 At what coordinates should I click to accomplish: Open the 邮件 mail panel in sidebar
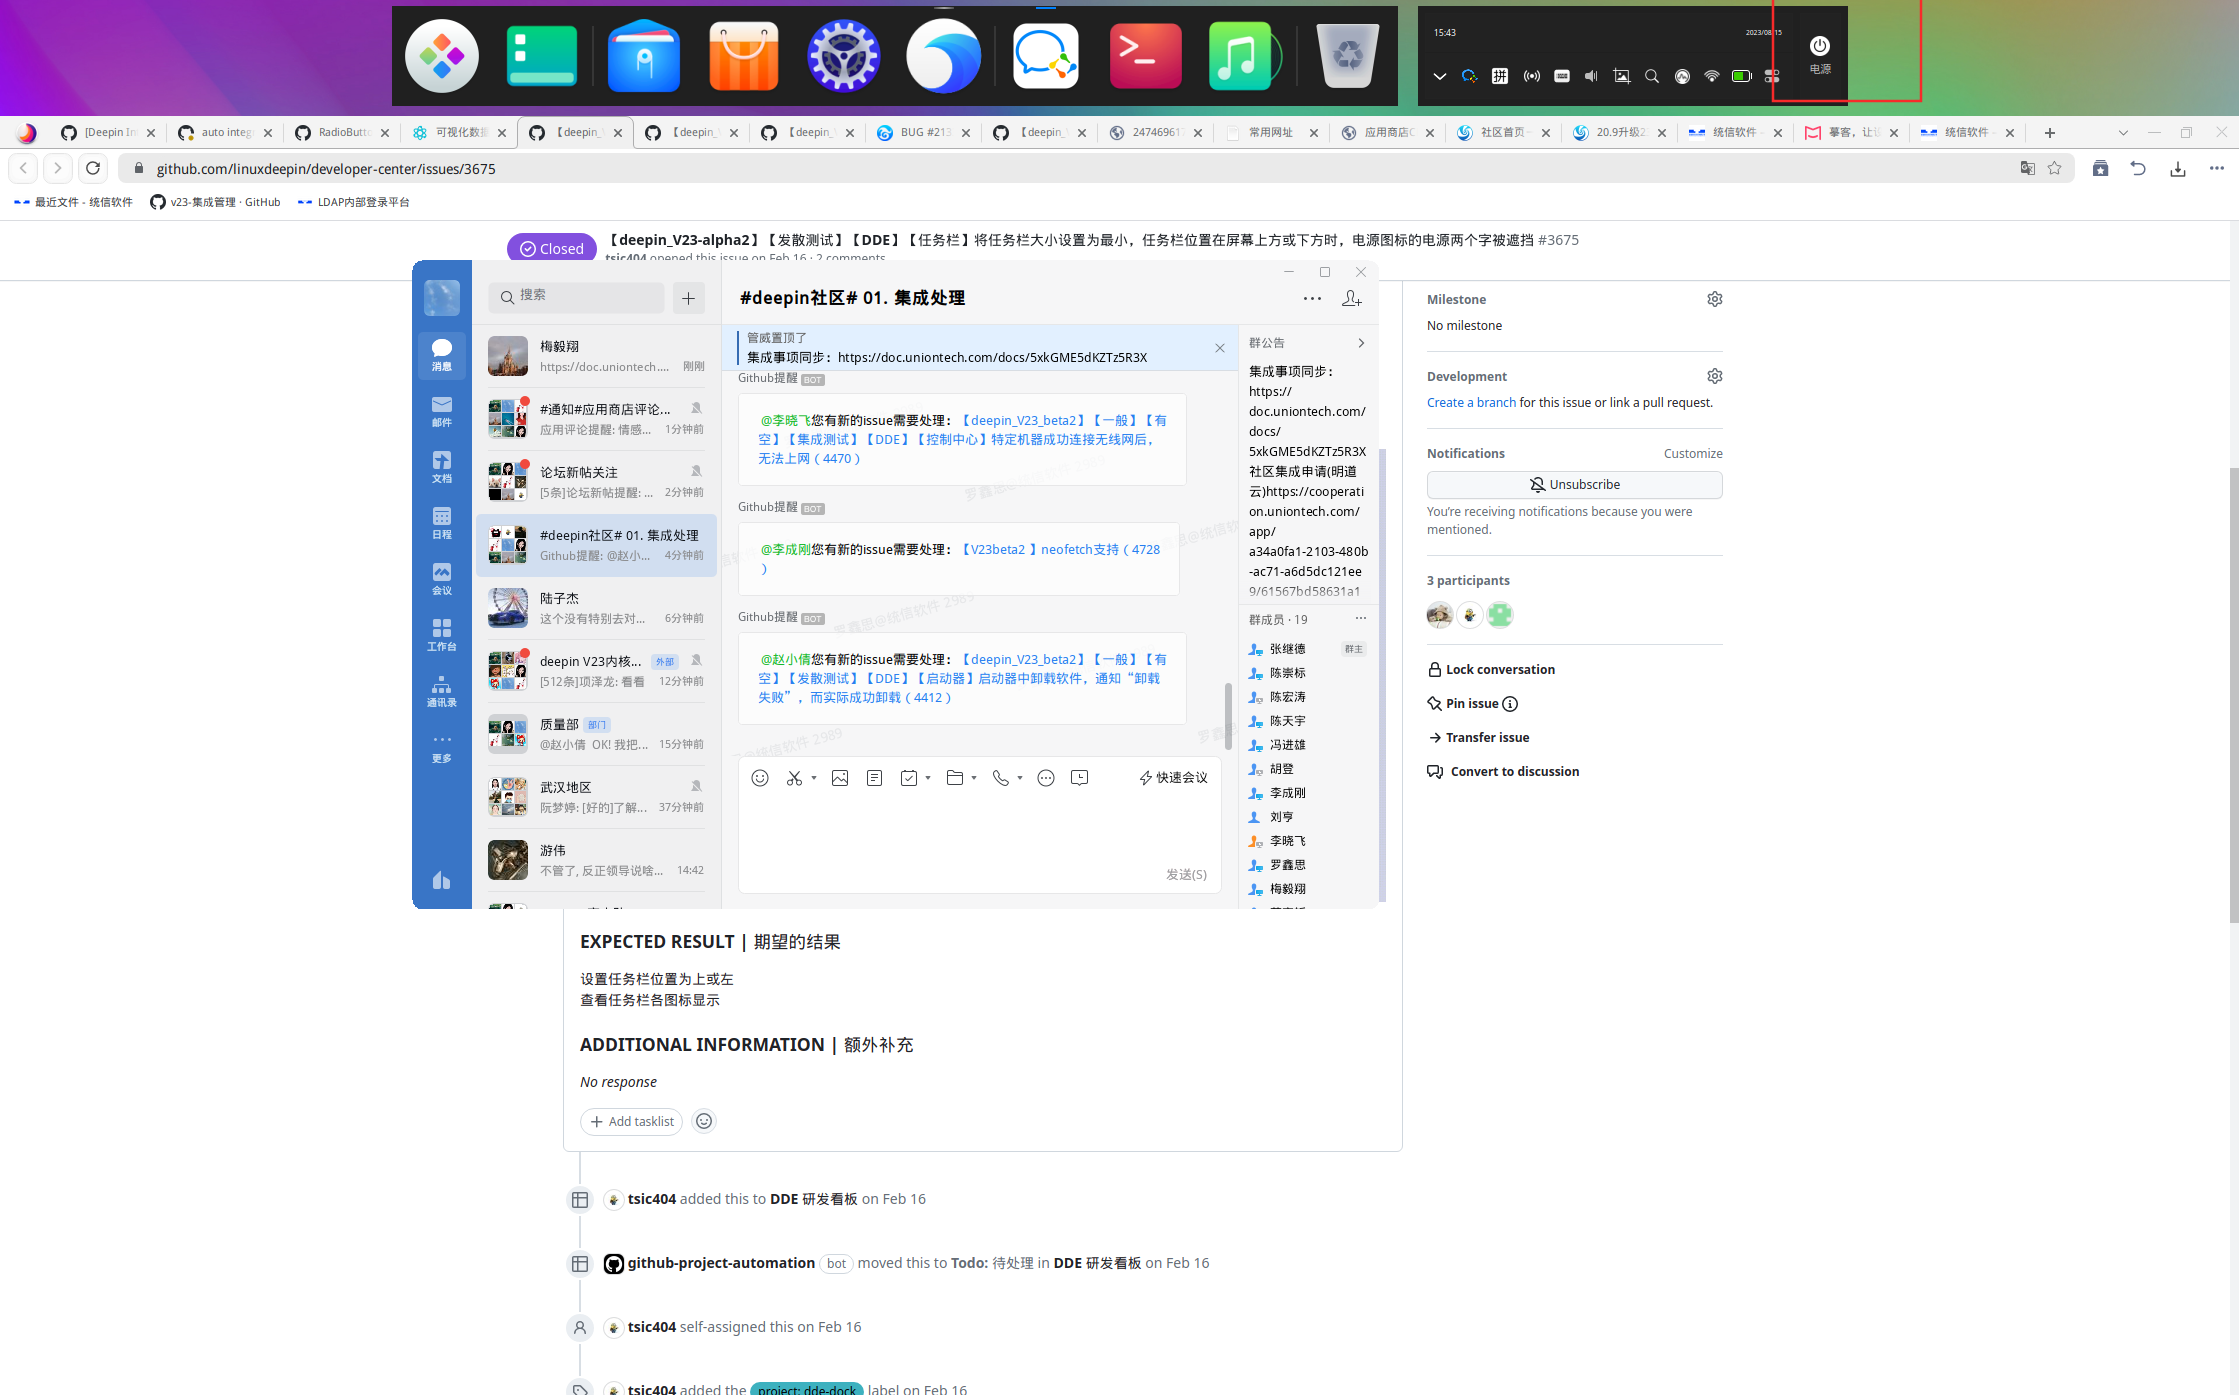(x=442, y=410)
